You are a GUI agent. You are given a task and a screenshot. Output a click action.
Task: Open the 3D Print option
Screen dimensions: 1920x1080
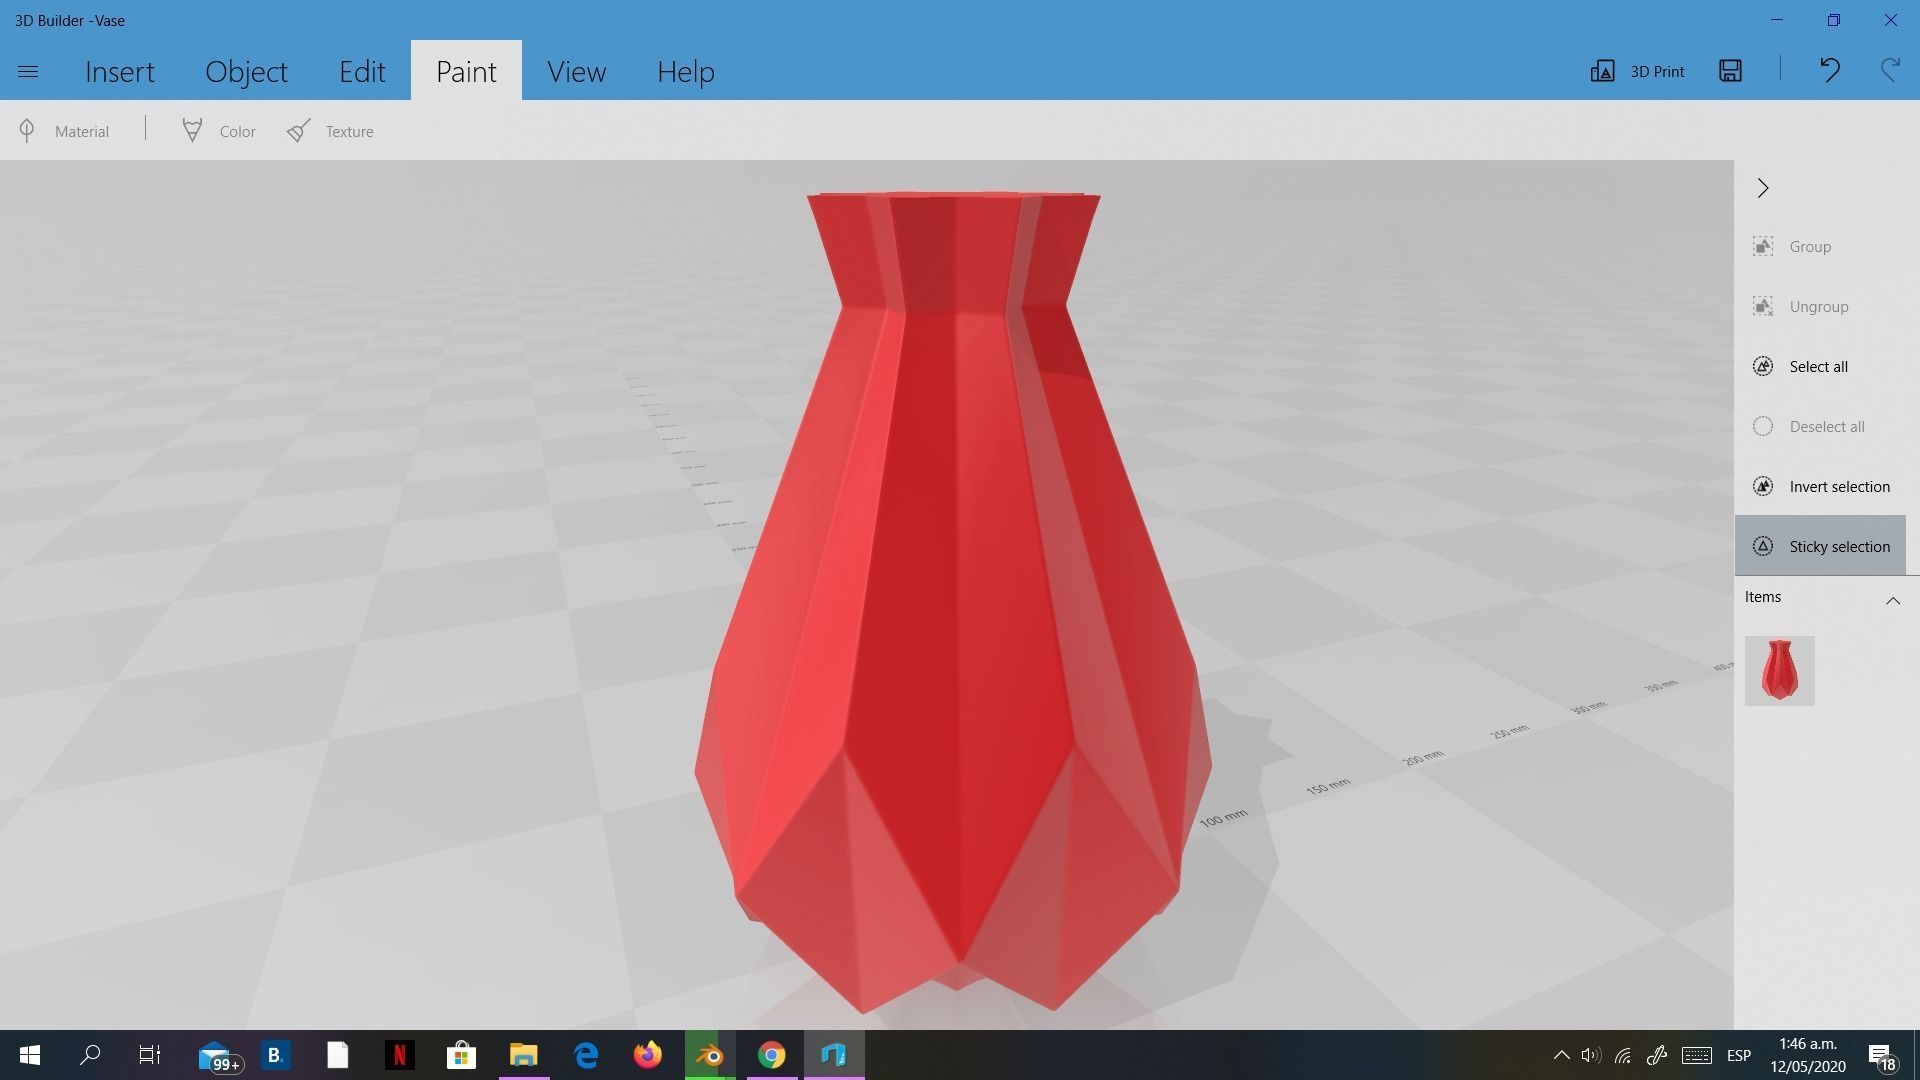[1637, 71]
